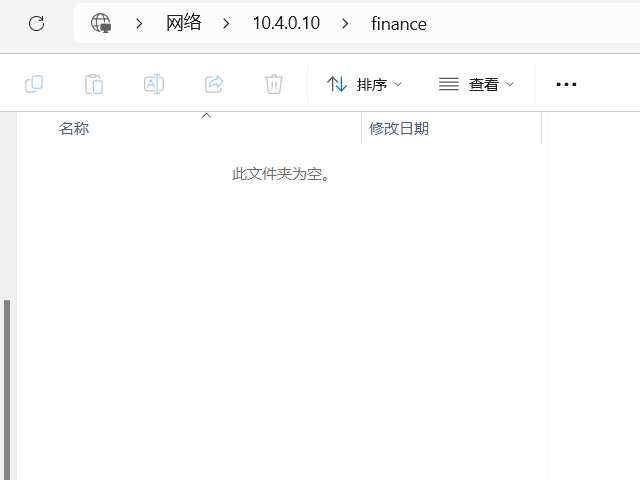Sort by the 名称 column header

click(x=190, y=129)
